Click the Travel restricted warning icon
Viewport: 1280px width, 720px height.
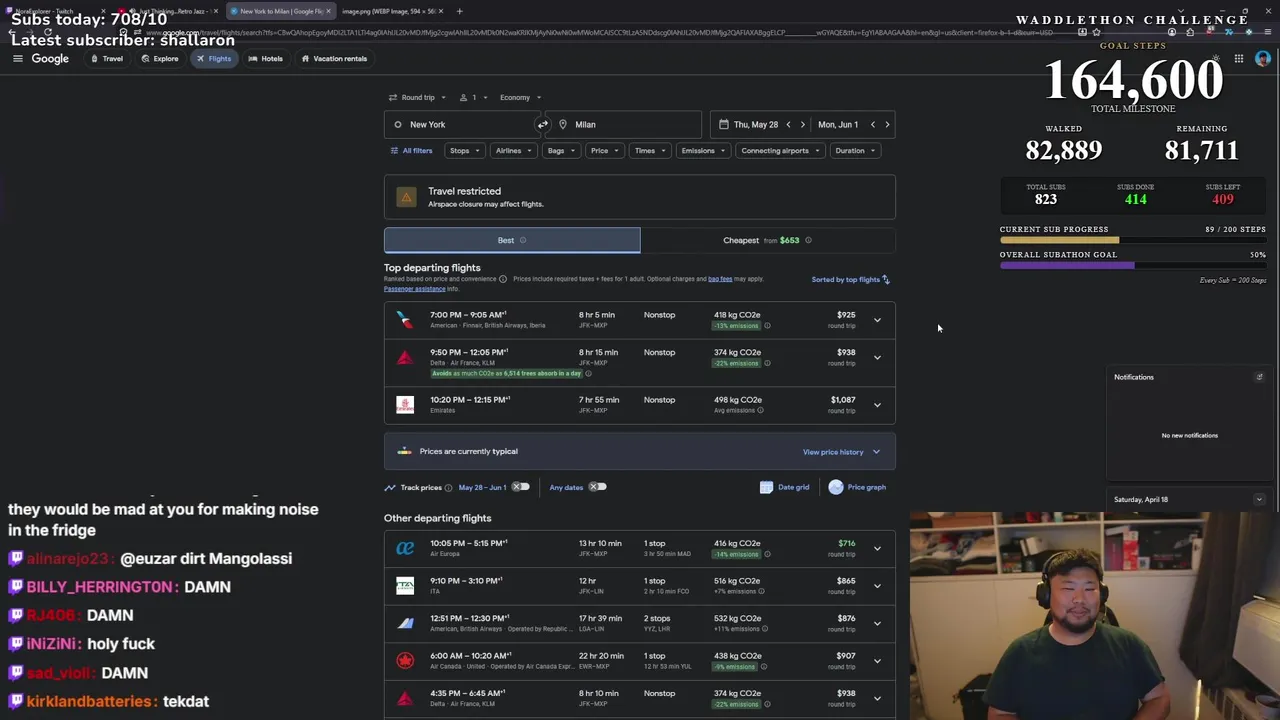pos(406,197)
